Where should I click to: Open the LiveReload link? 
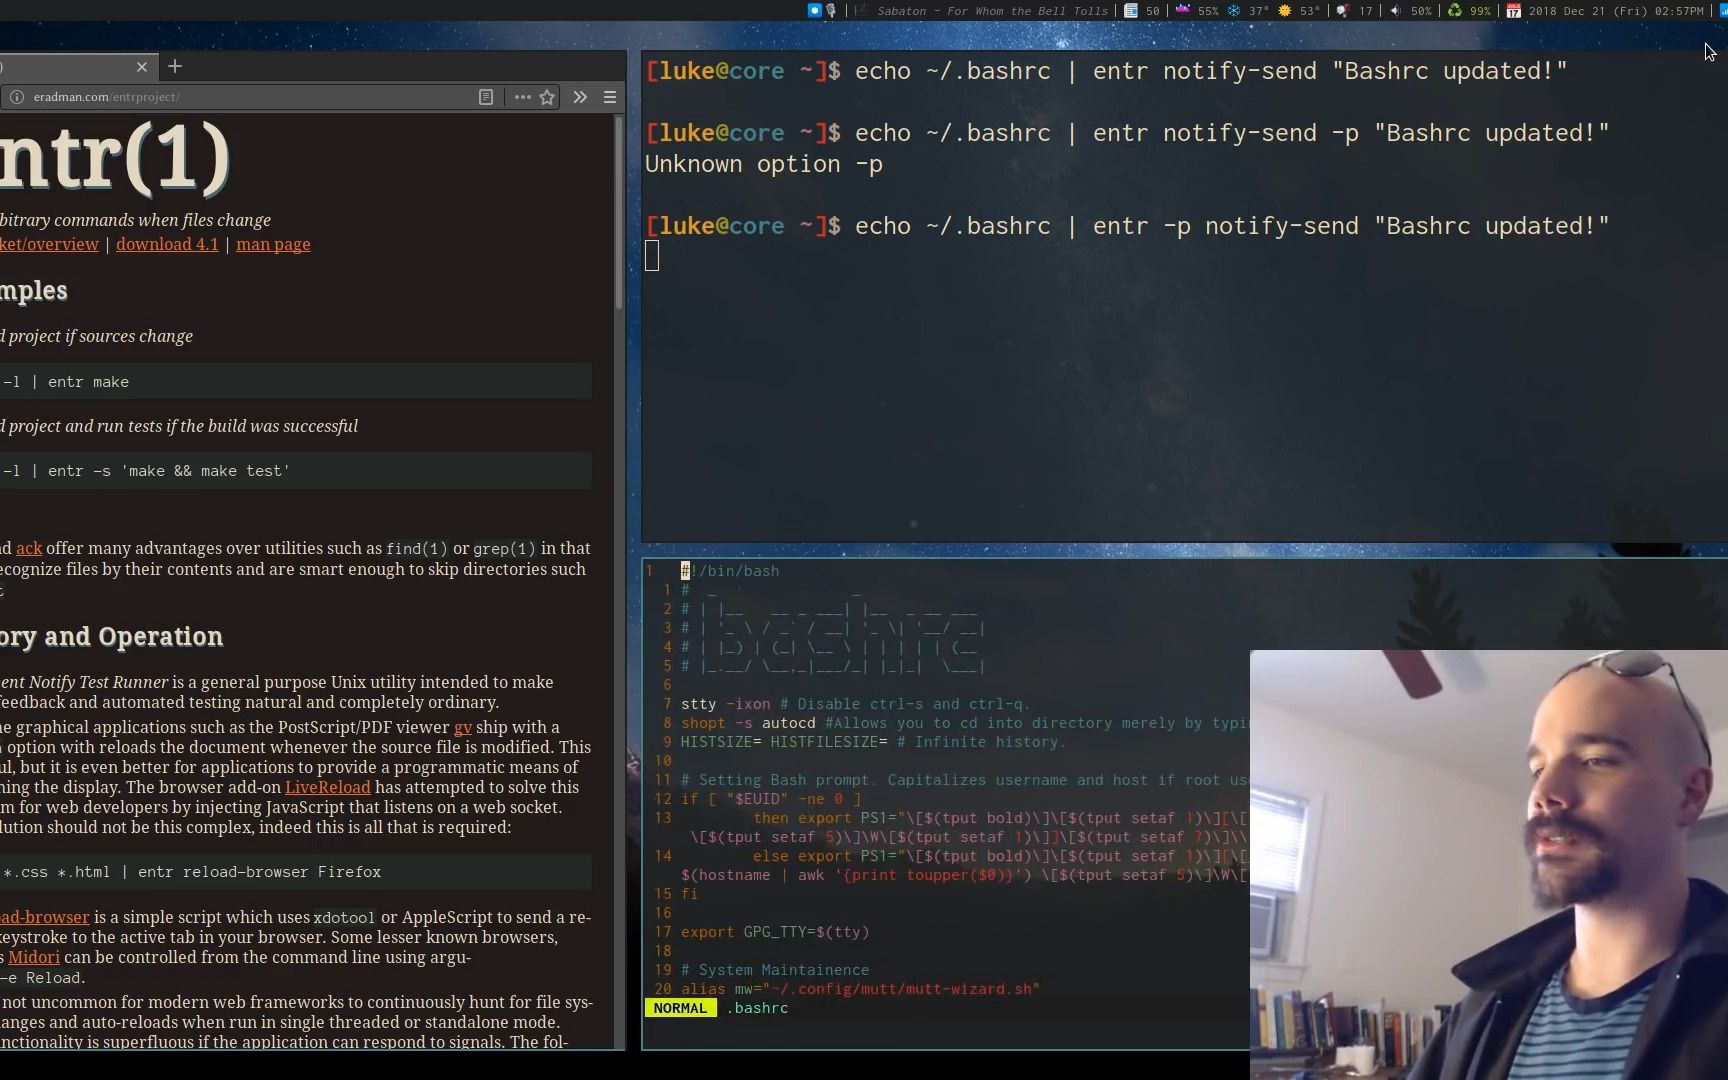pyautogui.click(x=328, y=787)
